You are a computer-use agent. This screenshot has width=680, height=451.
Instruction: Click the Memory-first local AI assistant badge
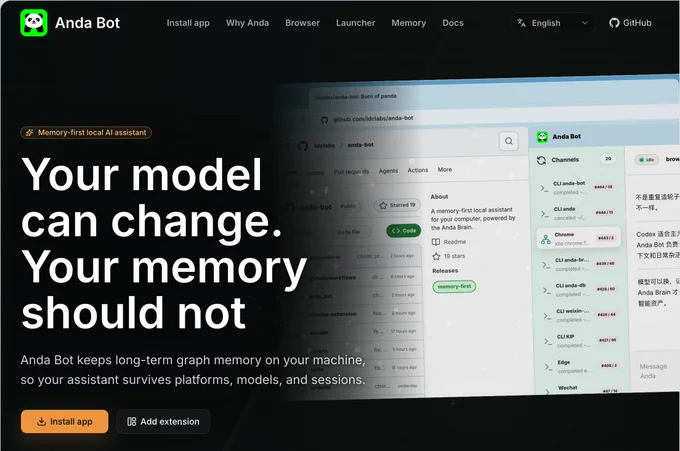pyautogui.click(x=86, y=133)
